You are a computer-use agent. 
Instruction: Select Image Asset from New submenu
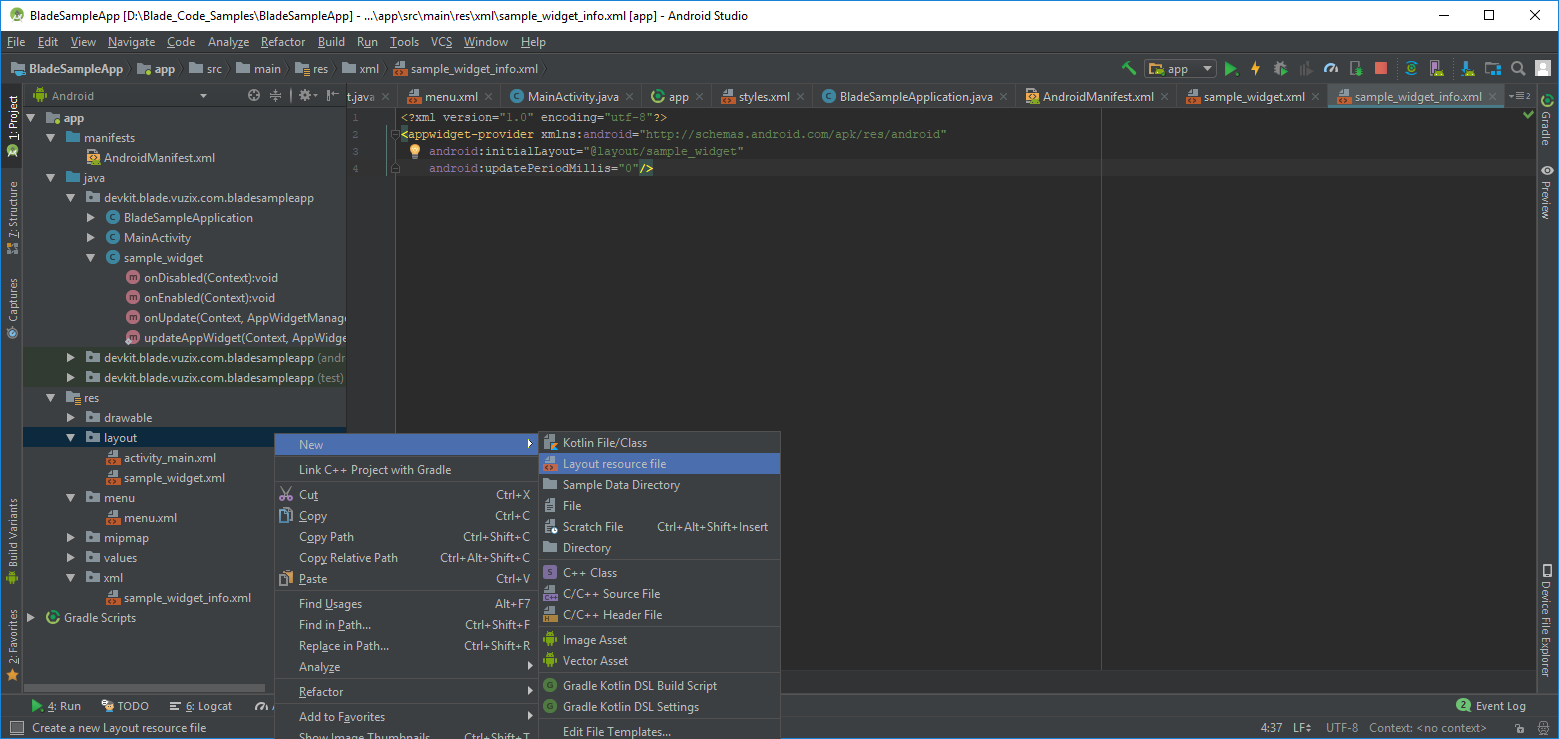click(x=659, y=640)
